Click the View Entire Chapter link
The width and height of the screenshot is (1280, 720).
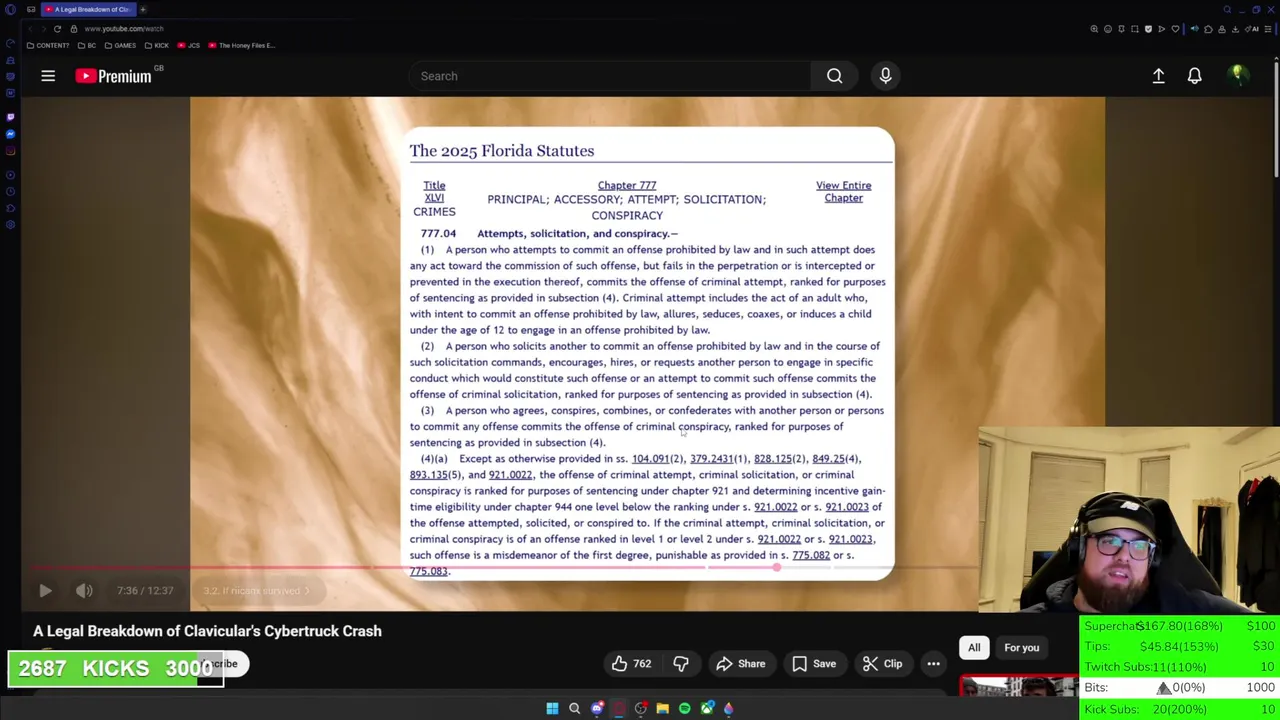click(x=843, y=191)
